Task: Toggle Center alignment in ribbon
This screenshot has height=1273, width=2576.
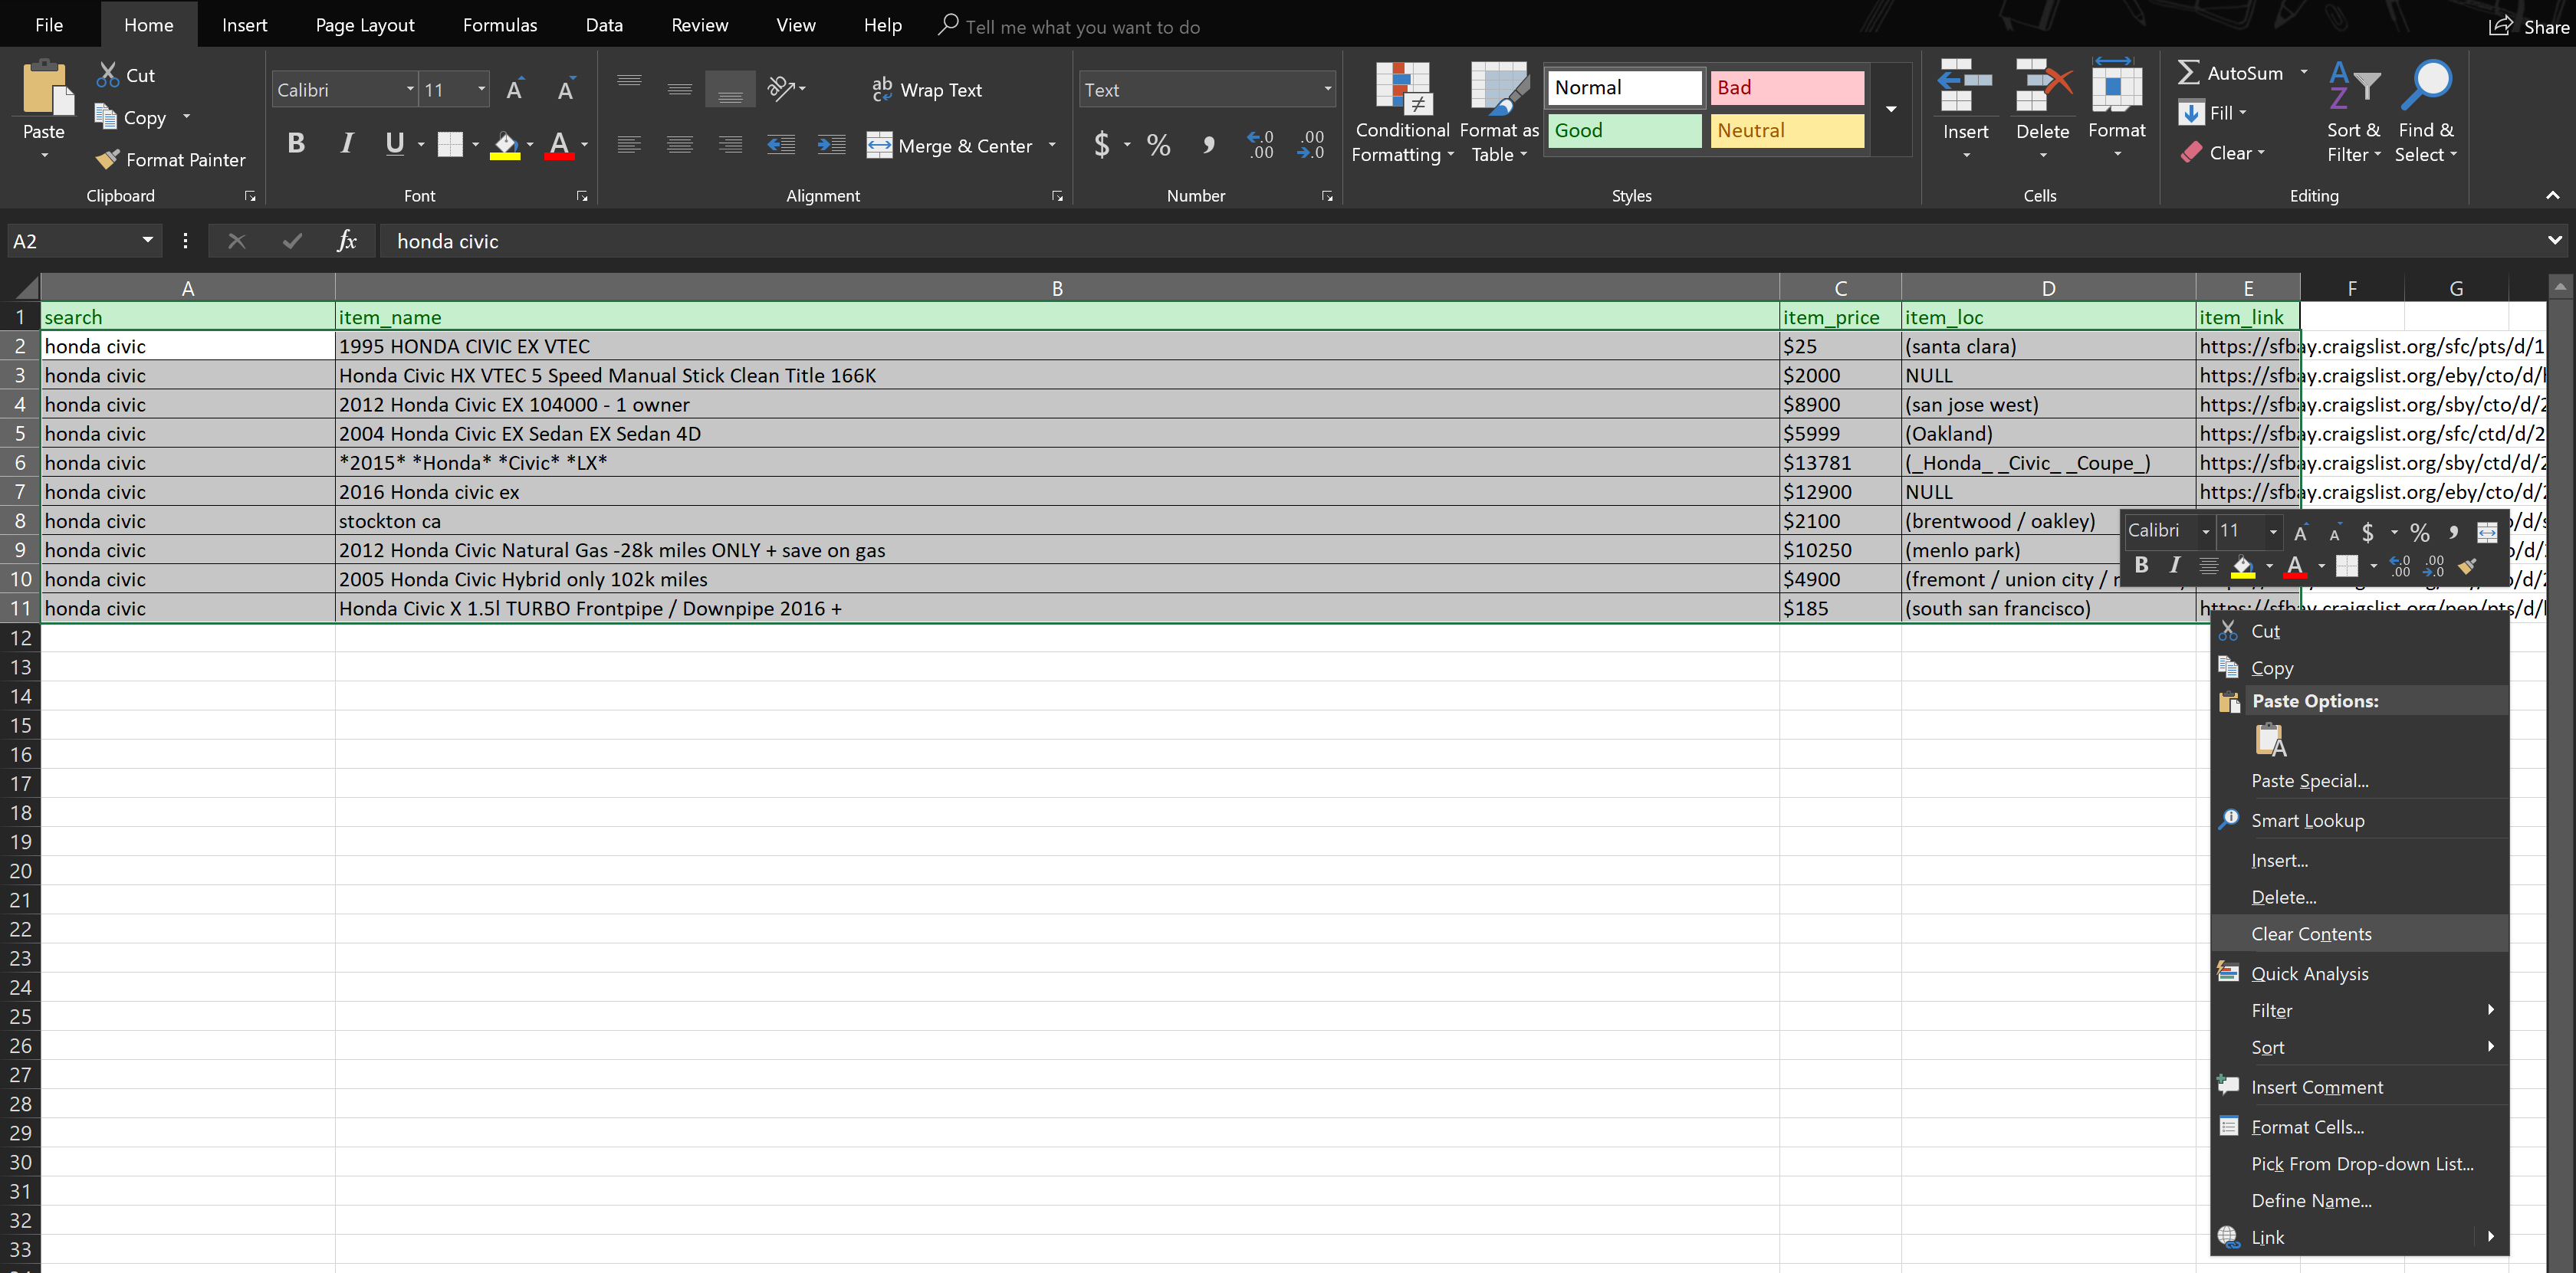Action: [680, 145]
